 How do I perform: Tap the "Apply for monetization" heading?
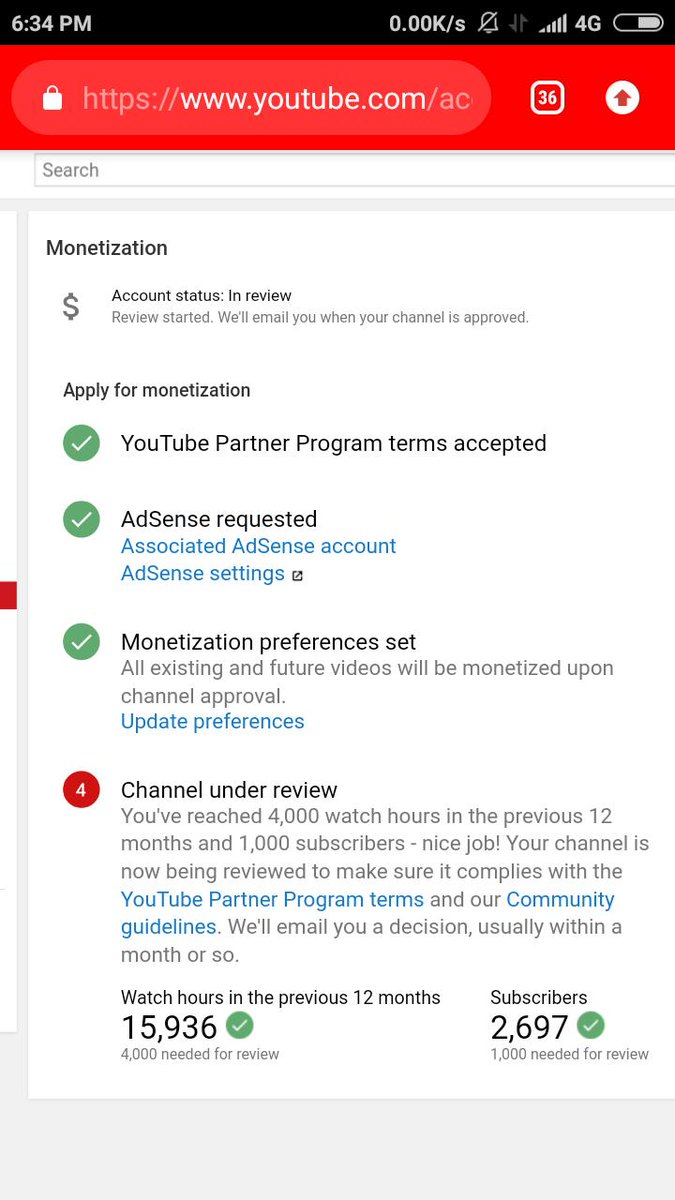click(x=157, y=390)
